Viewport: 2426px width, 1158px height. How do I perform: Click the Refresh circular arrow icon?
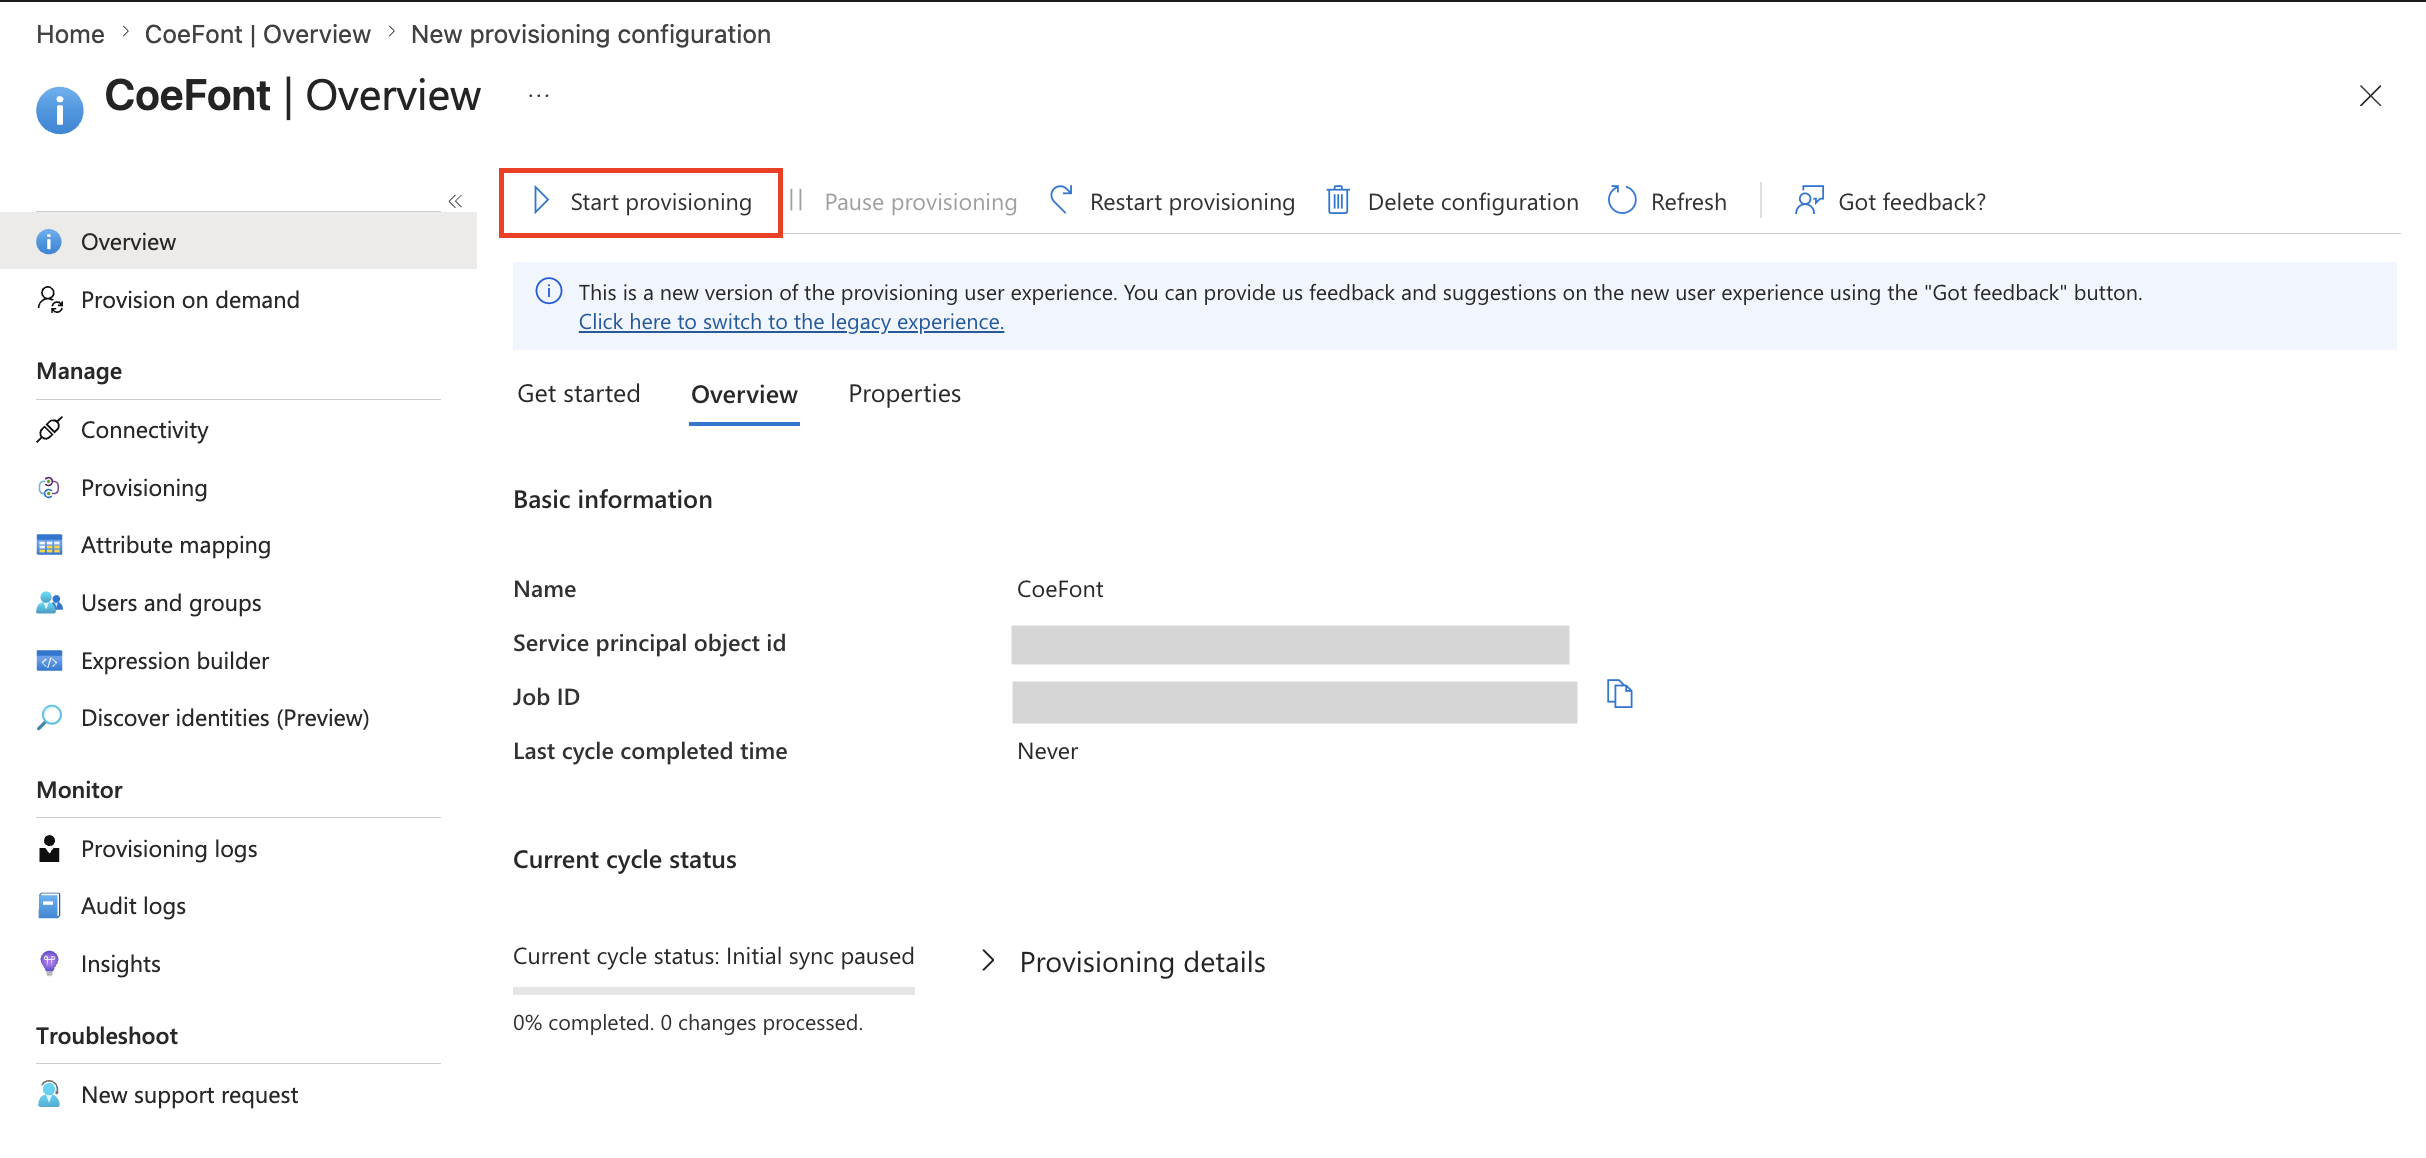pyautogui.click(x=1621, y=201)
